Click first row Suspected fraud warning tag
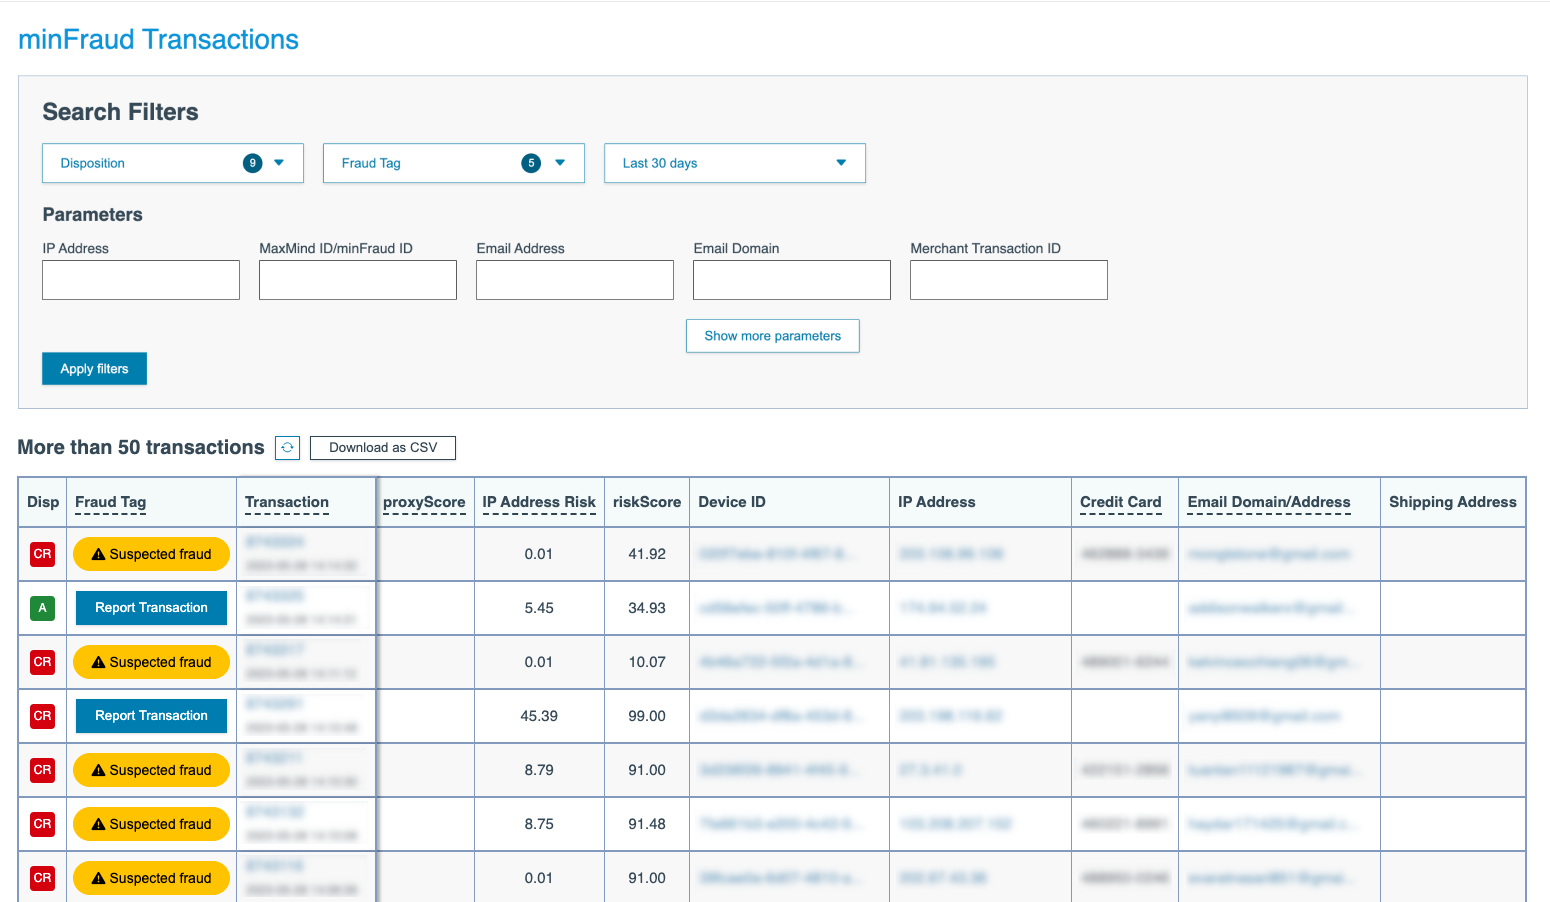Screen dimensions: 1550x902 point(151,554)
